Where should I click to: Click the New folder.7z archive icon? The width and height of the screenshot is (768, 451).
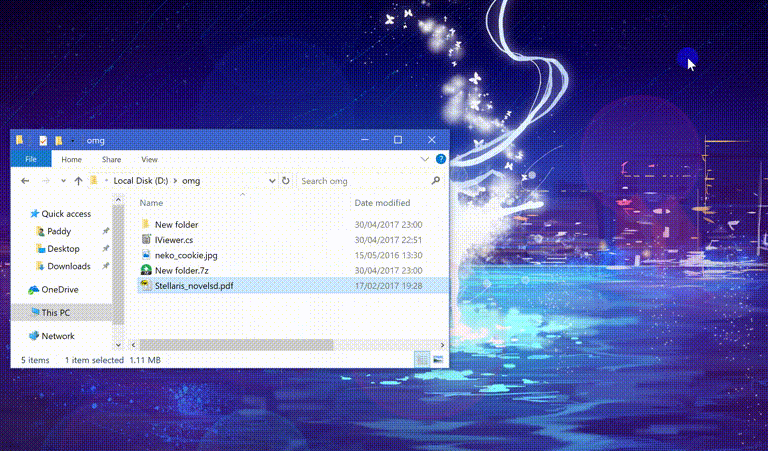coord(146,270)
